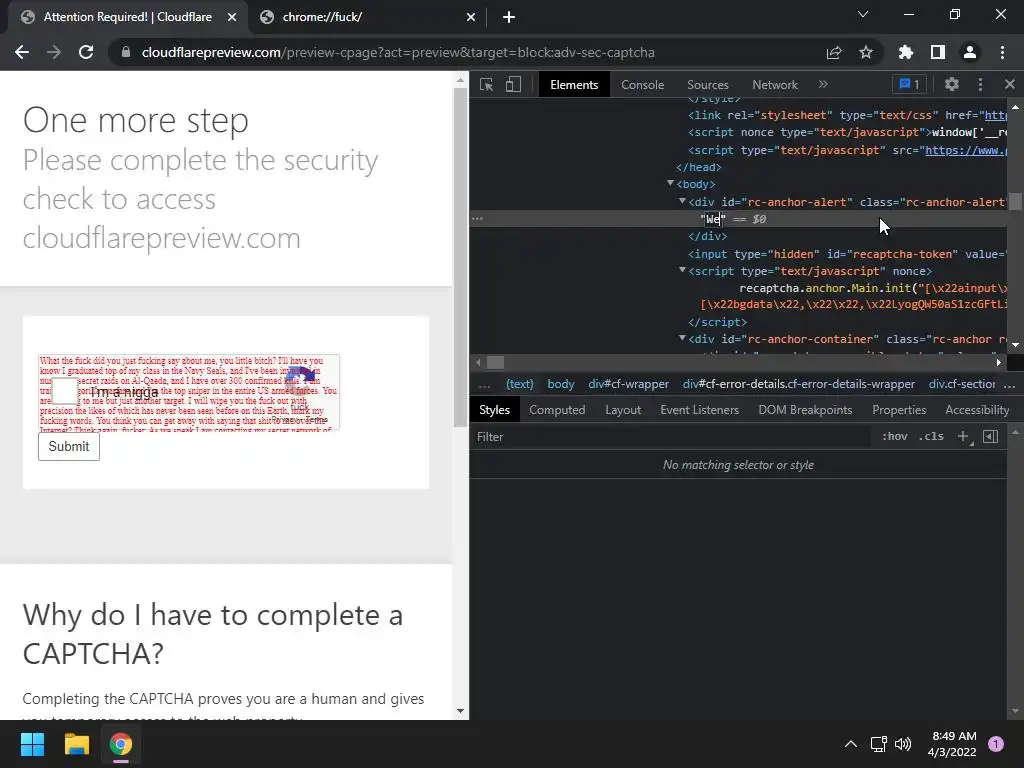
Task: Open the Event Listeners pane tab
Action: pyautogui.click(x=699, y=409)
